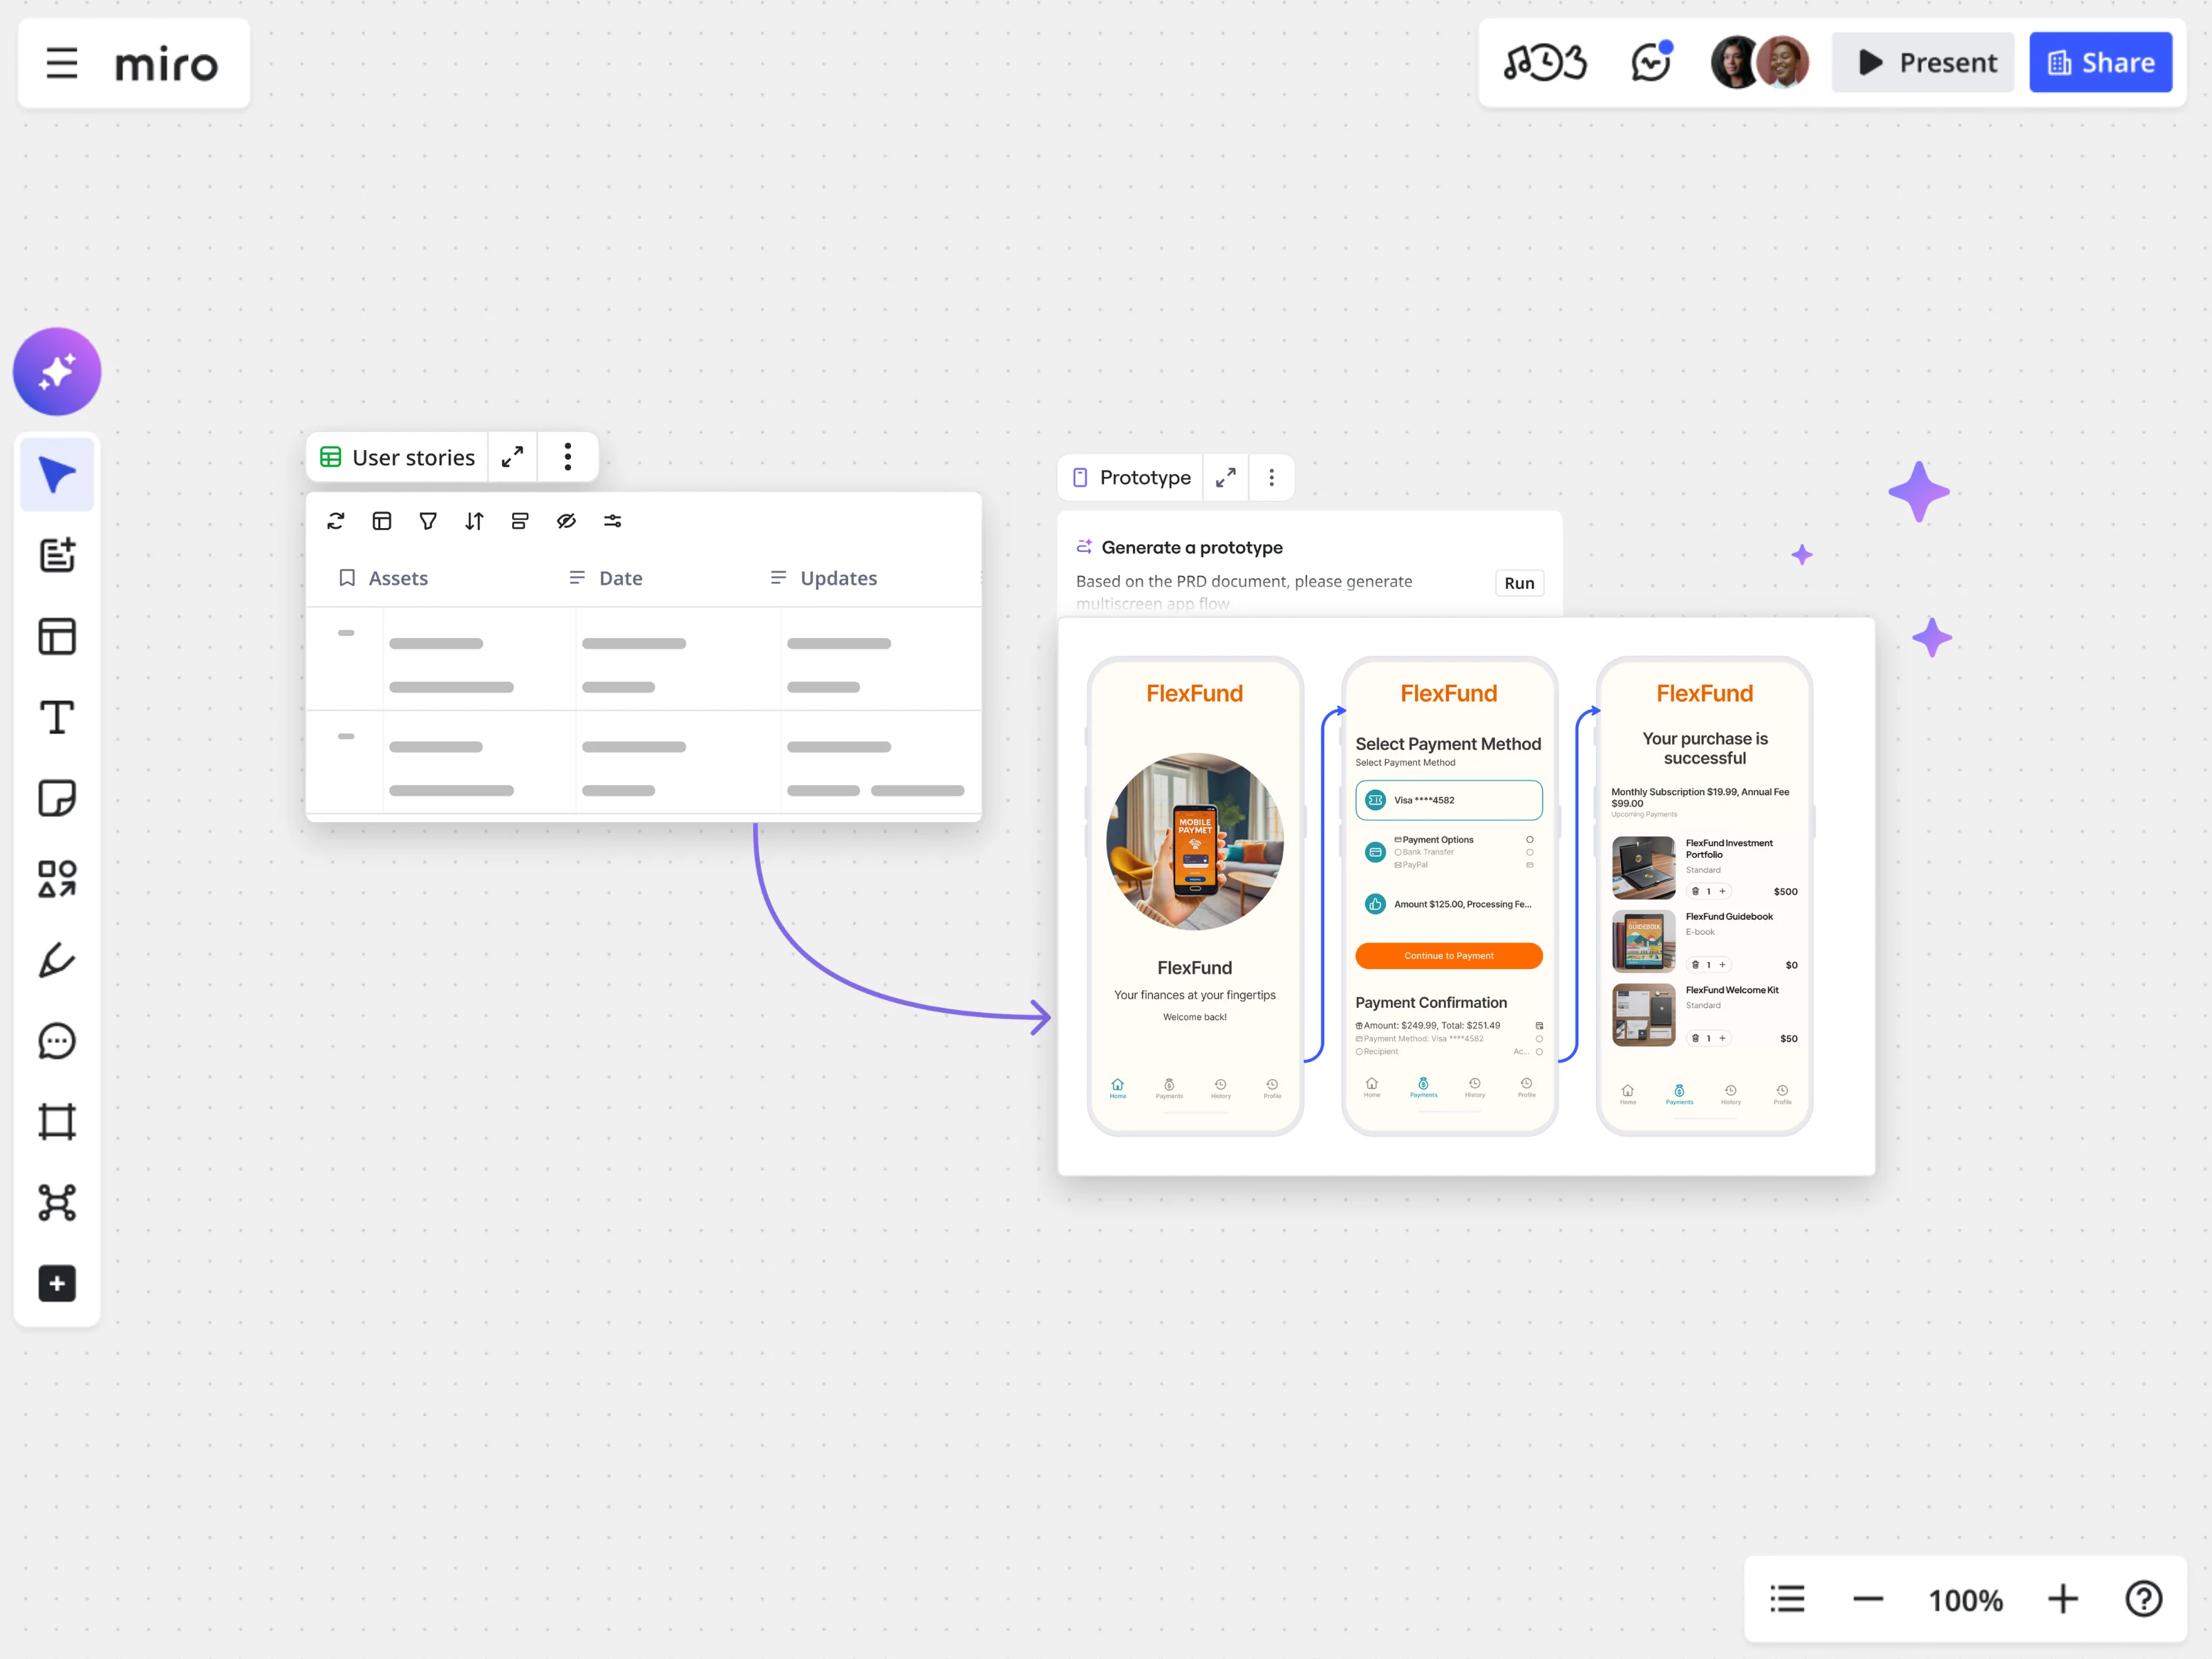Run the Generate a prototype prompt
This screenshot has height=1659, width=2212.
pos(1519,583)
